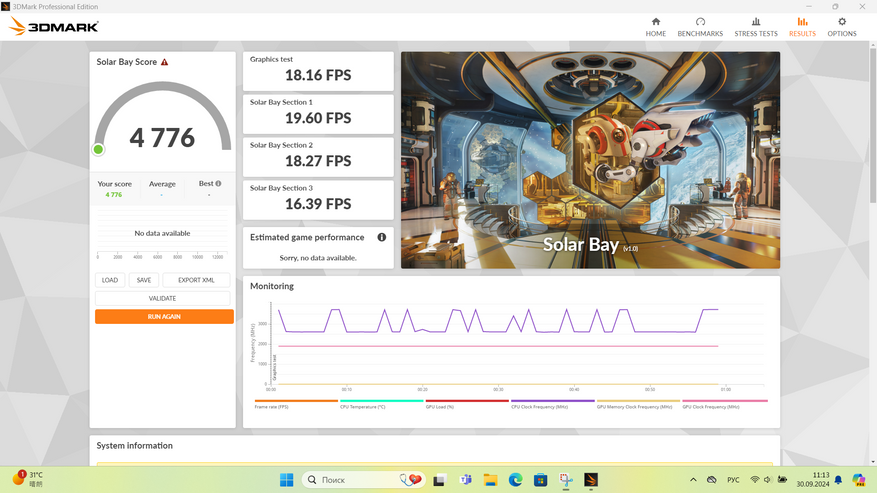Click the taskbar search box
Screen dimensions: 877x493
point(364,480)
